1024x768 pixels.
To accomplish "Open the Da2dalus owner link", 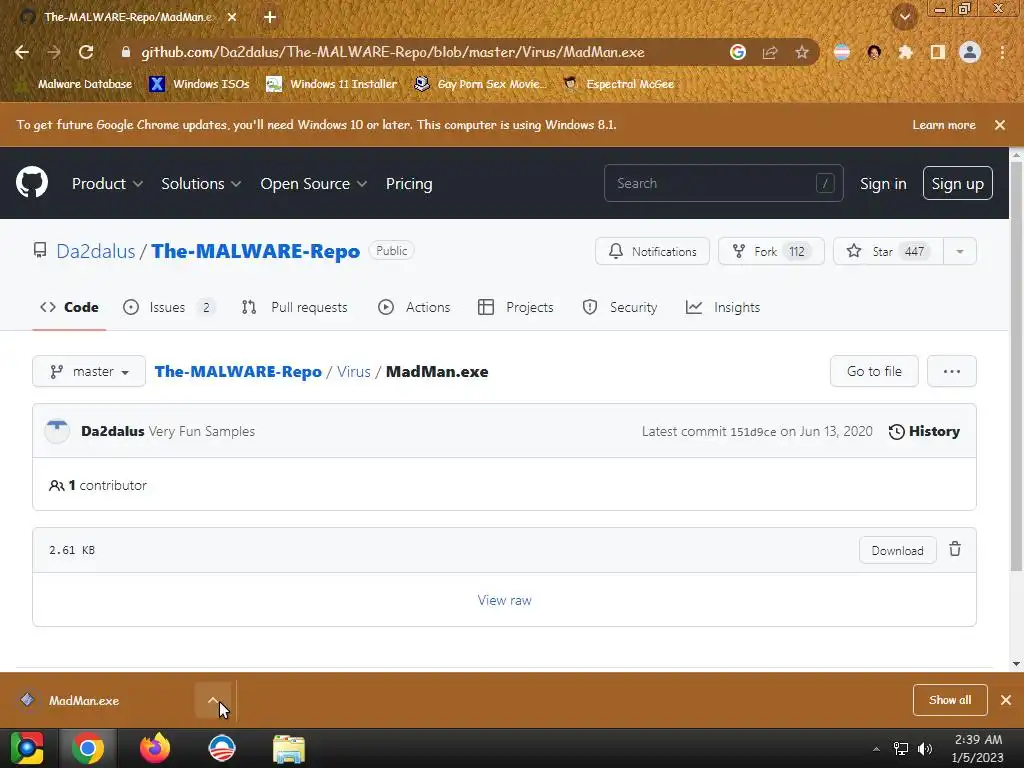I will coord(96,251).
